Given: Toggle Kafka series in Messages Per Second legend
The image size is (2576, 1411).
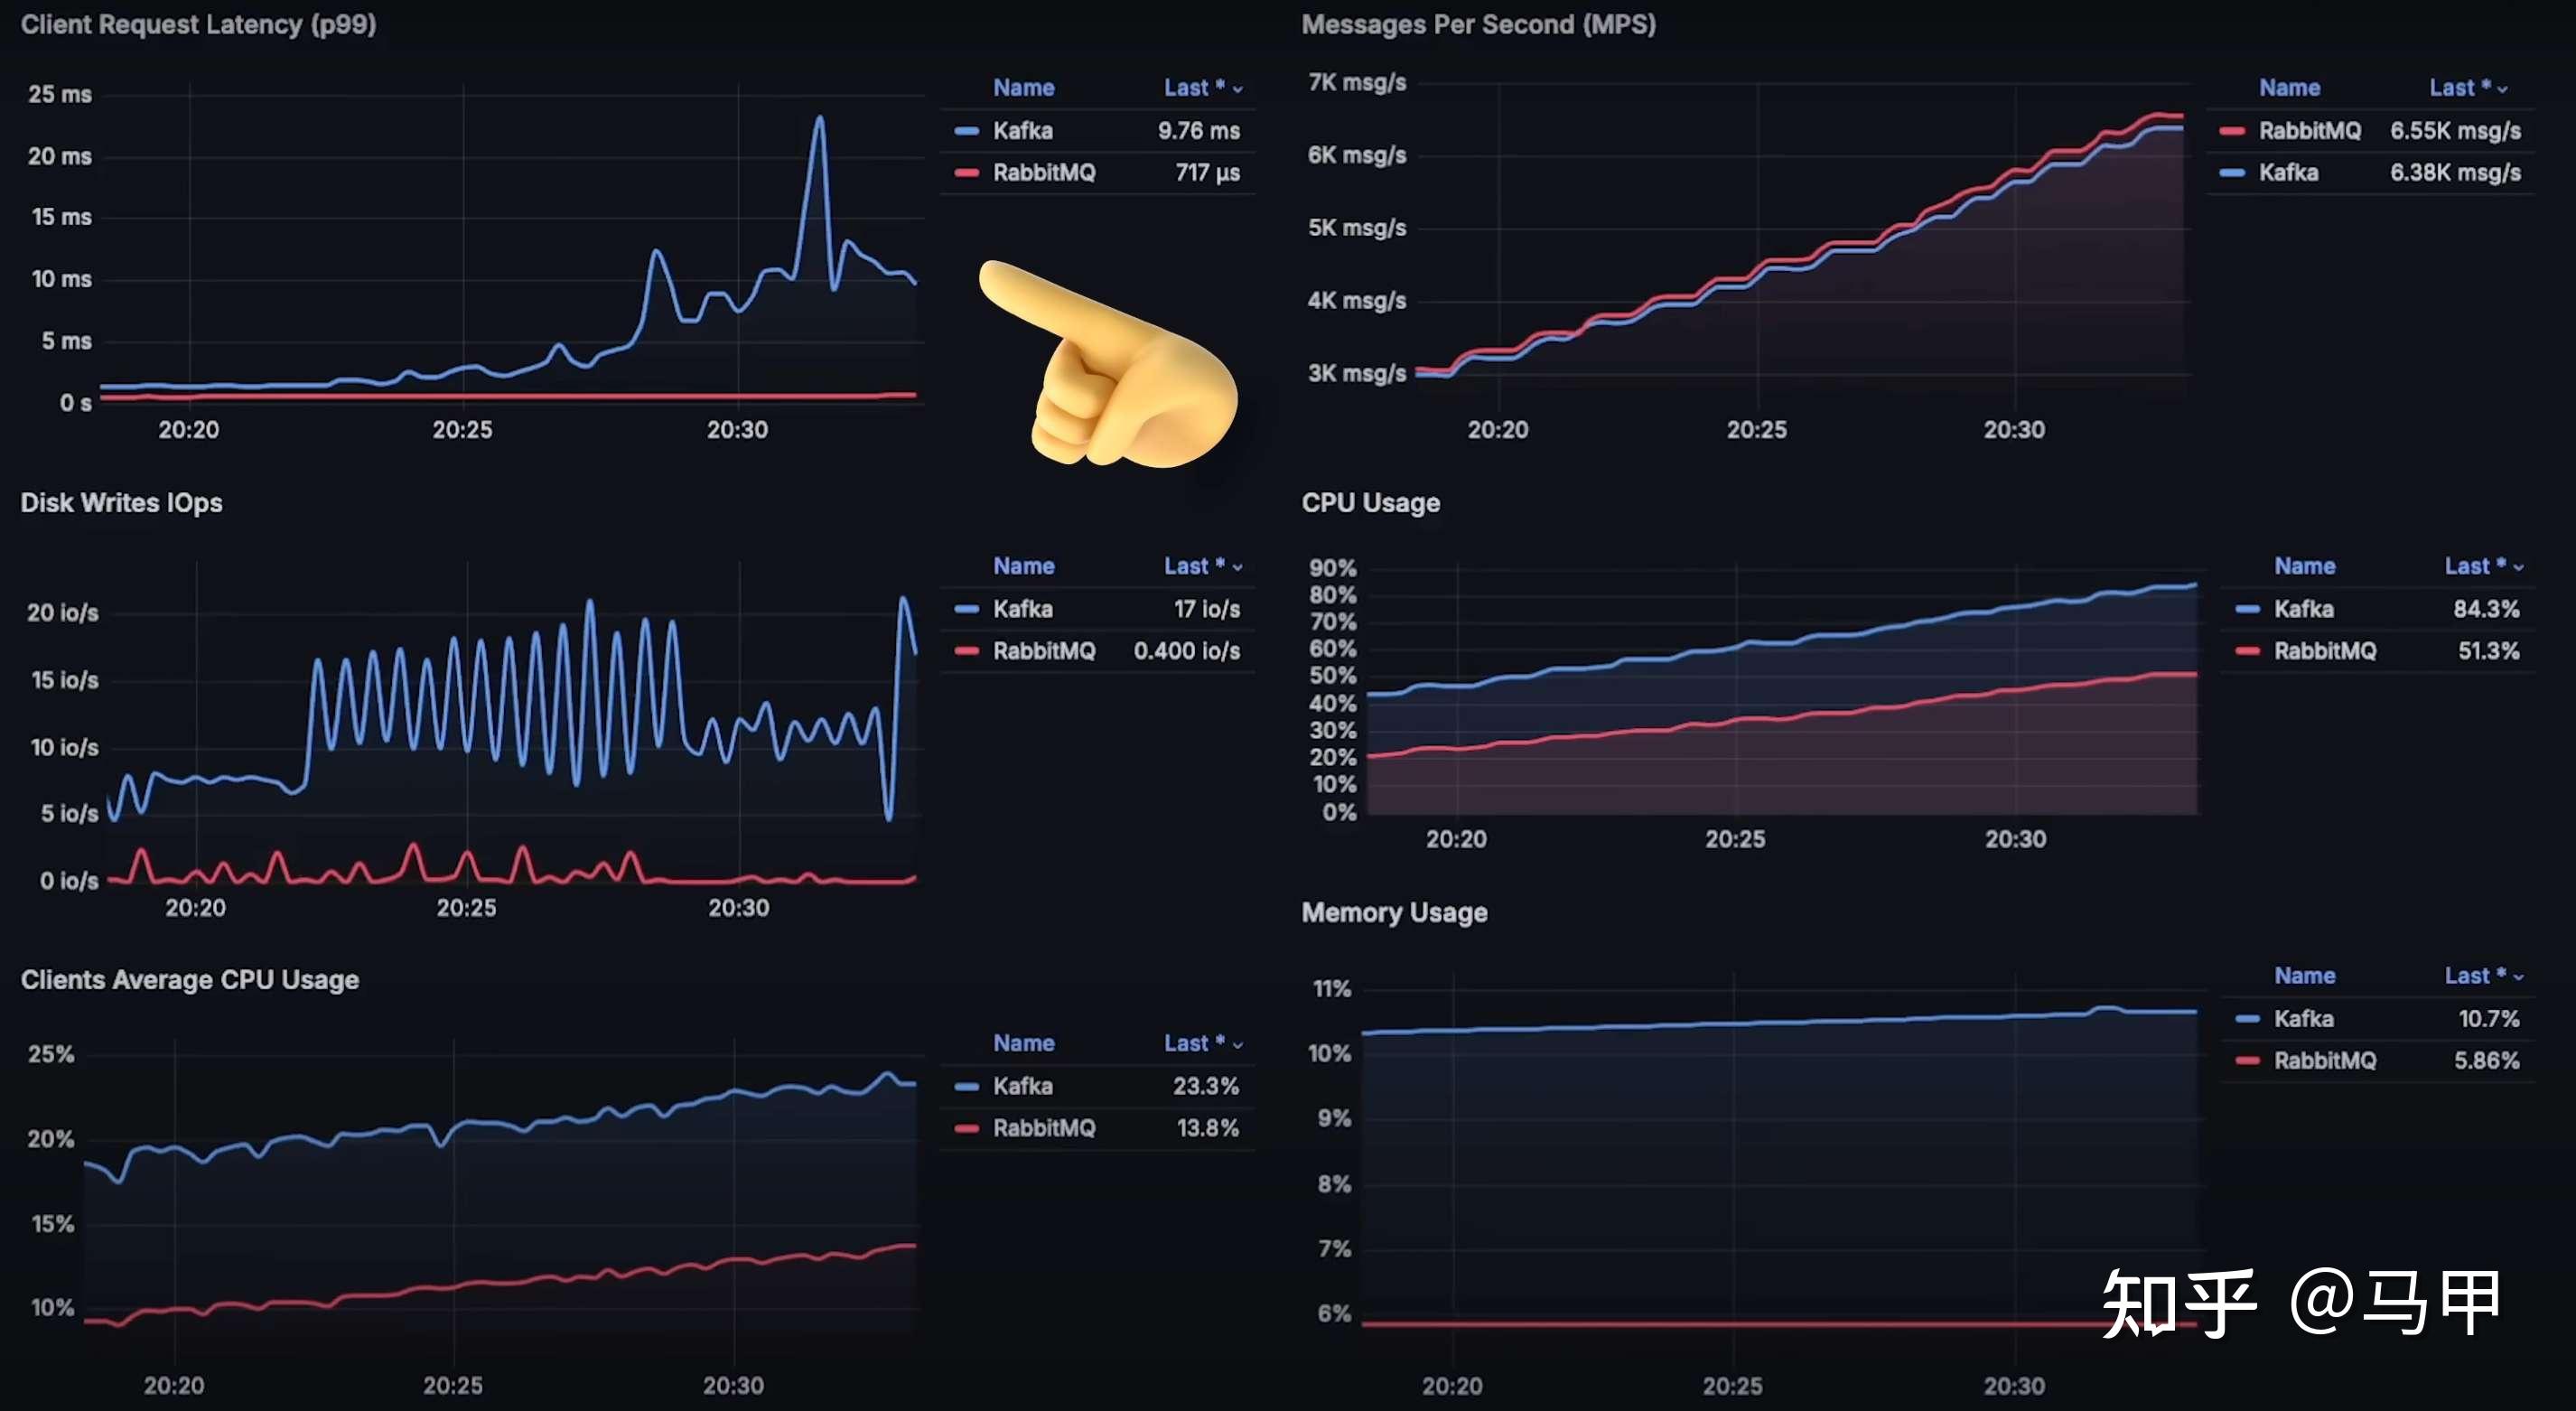Looking at the screenshot, I should click(2288, 173).
